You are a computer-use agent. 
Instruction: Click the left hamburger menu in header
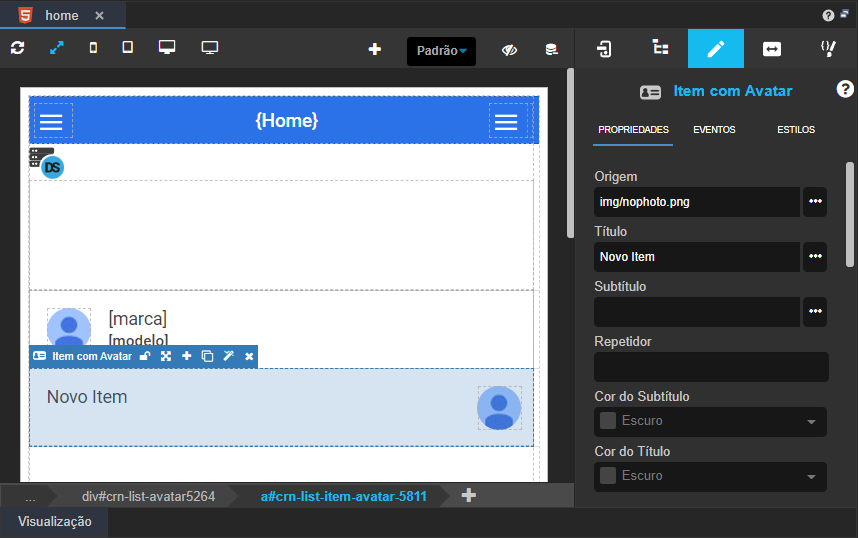[51, 122]
